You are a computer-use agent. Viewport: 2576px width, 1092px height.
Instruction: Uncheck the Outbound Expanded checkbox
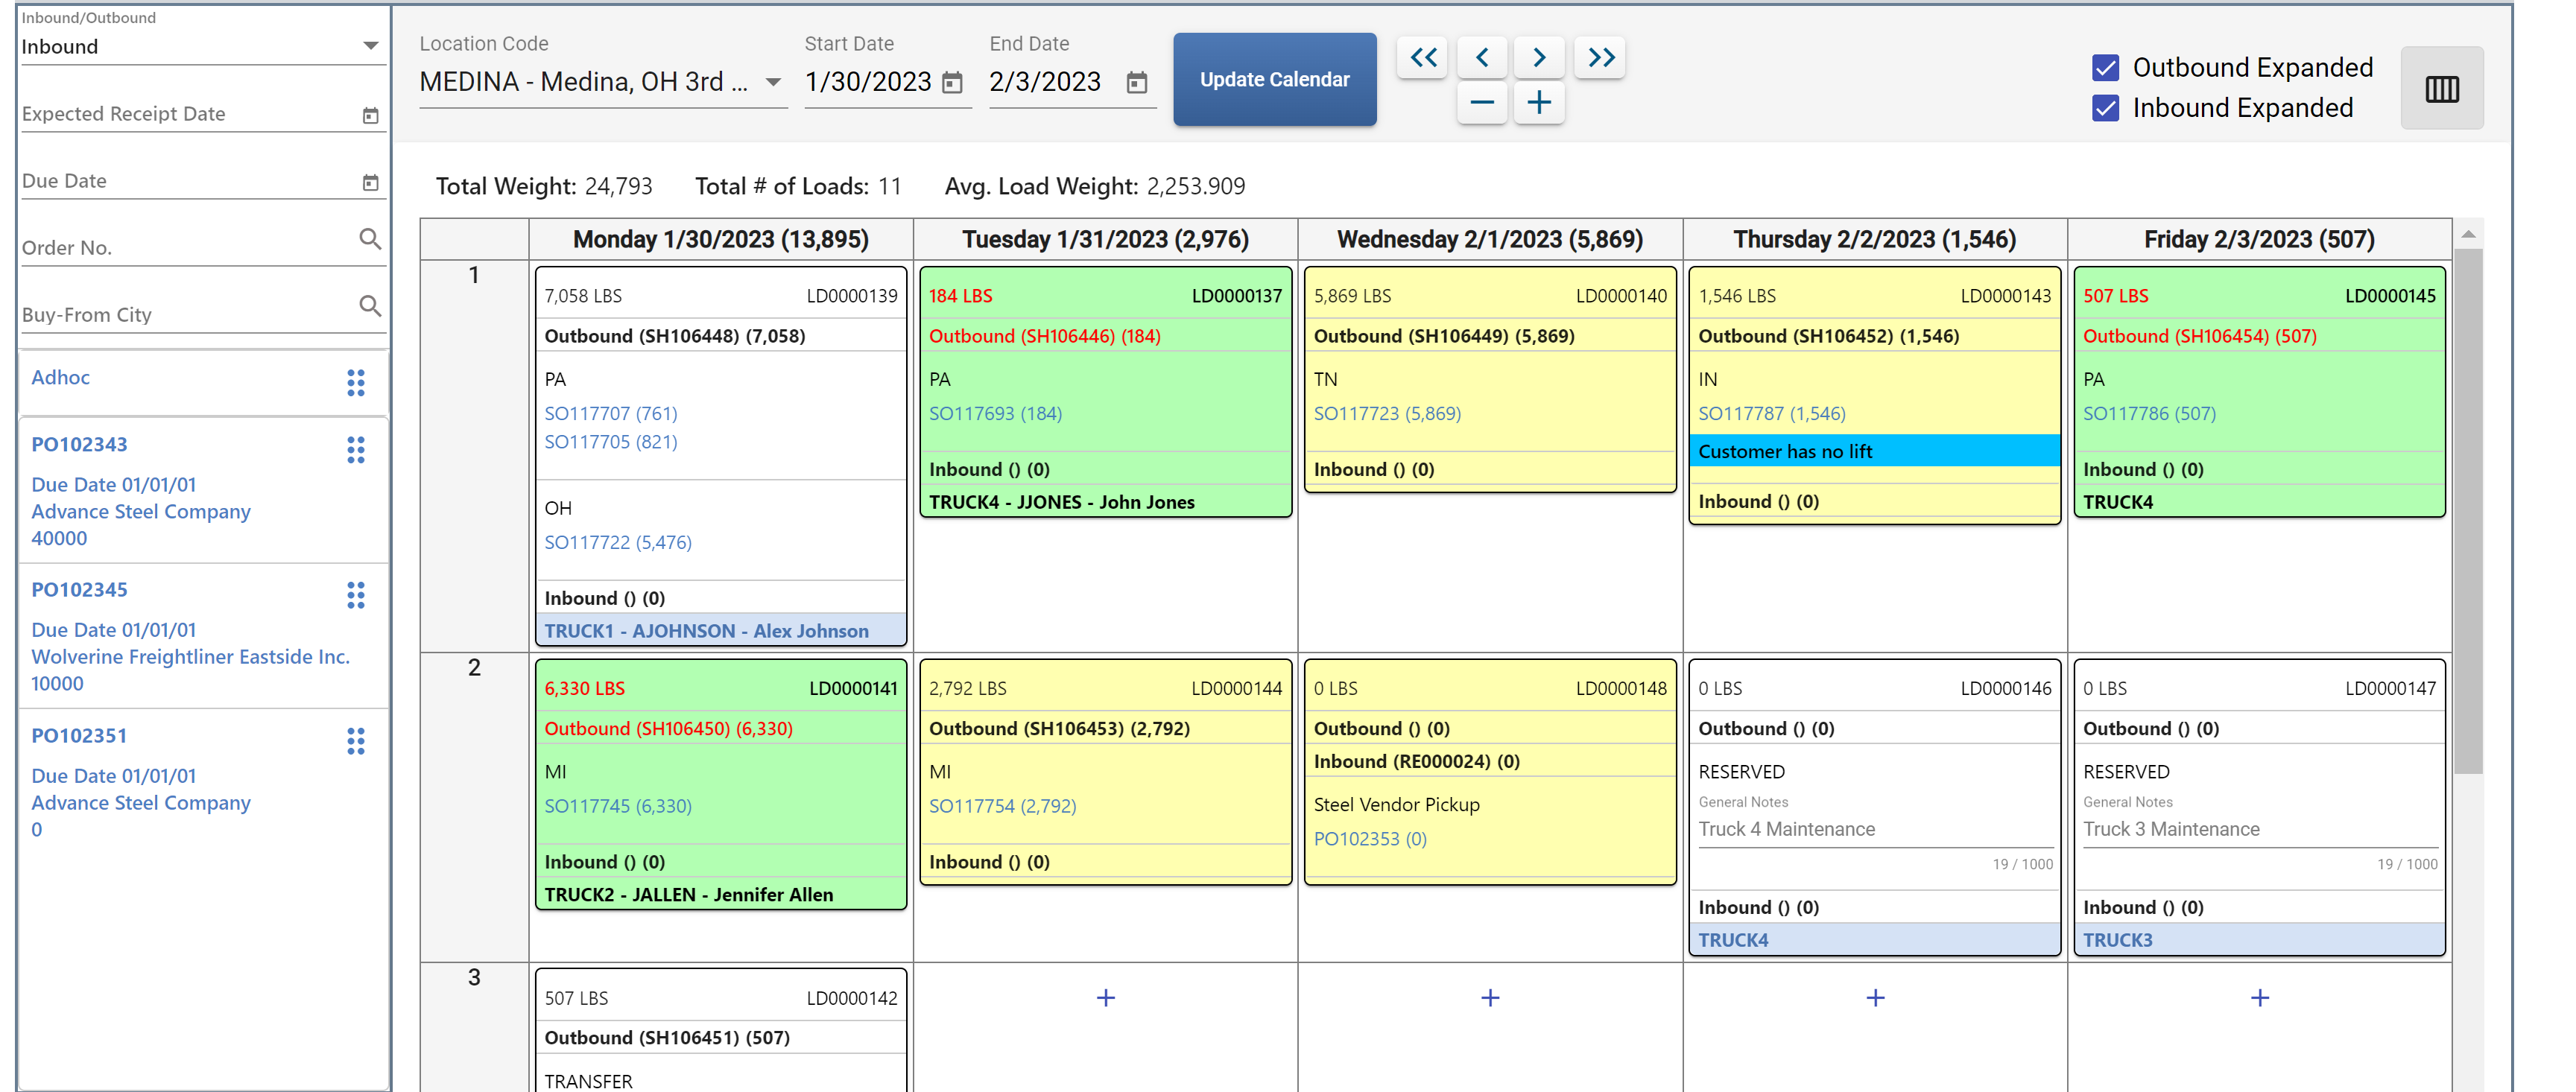click(2104, 67)
